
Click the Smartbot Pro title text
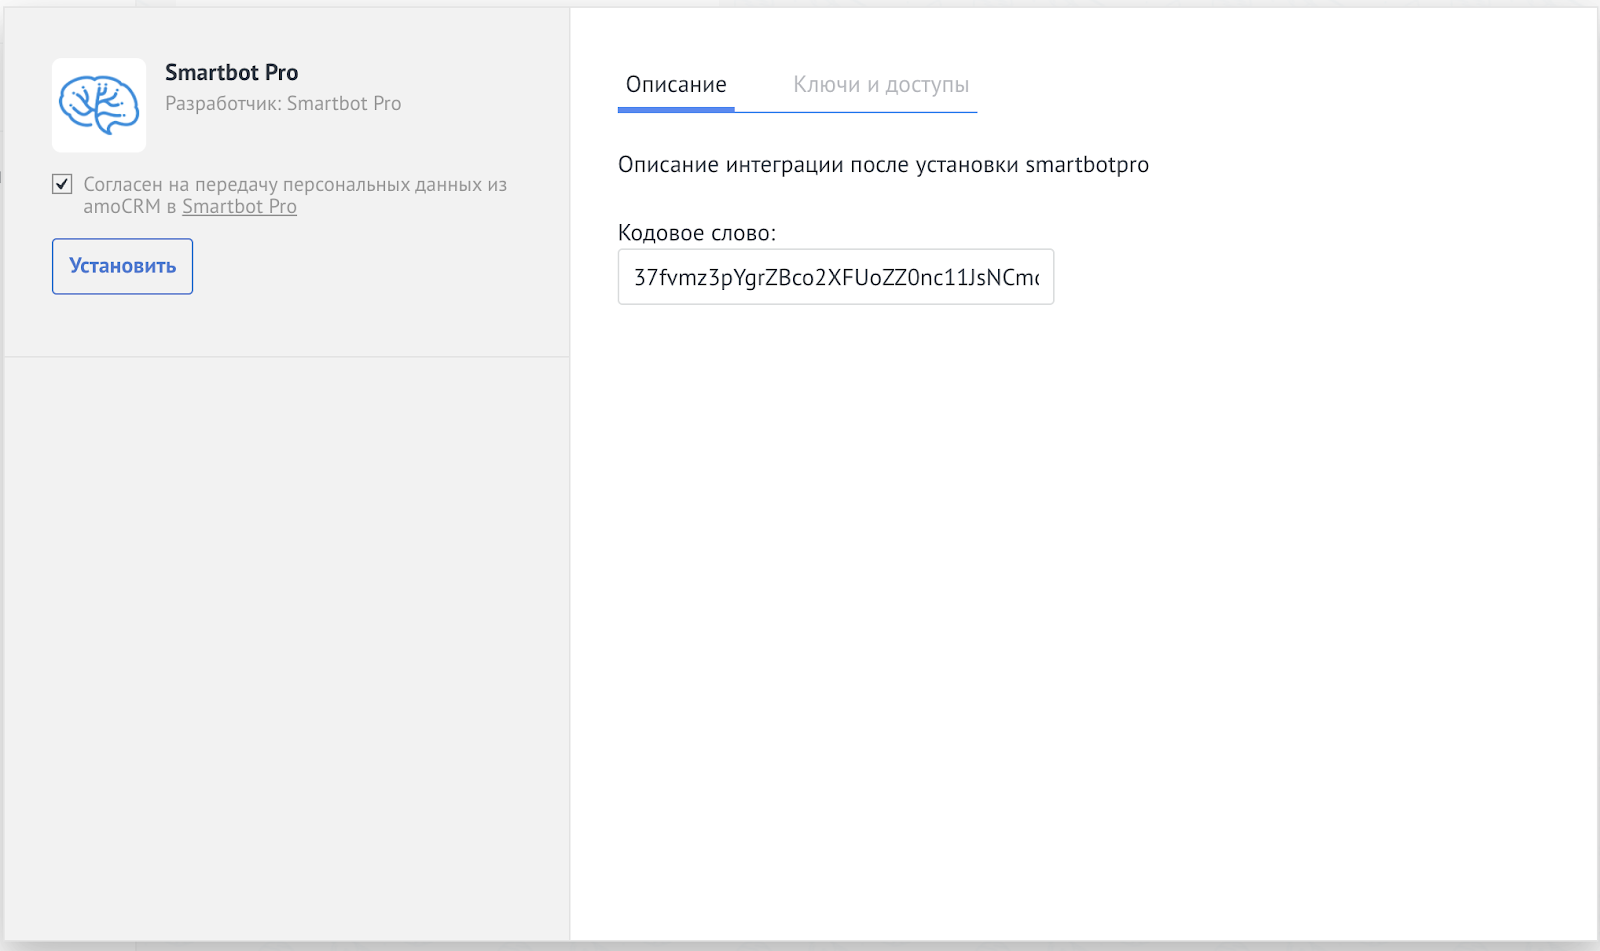coord(232,73)
